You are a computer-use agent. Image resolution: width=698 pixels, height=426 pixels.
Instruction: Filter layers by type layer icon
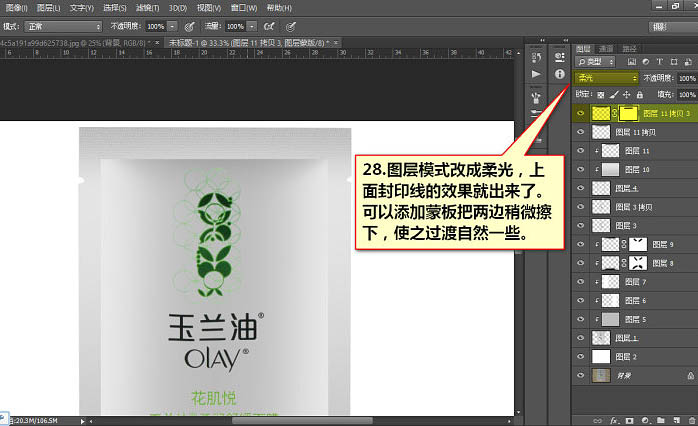(660, 62)
